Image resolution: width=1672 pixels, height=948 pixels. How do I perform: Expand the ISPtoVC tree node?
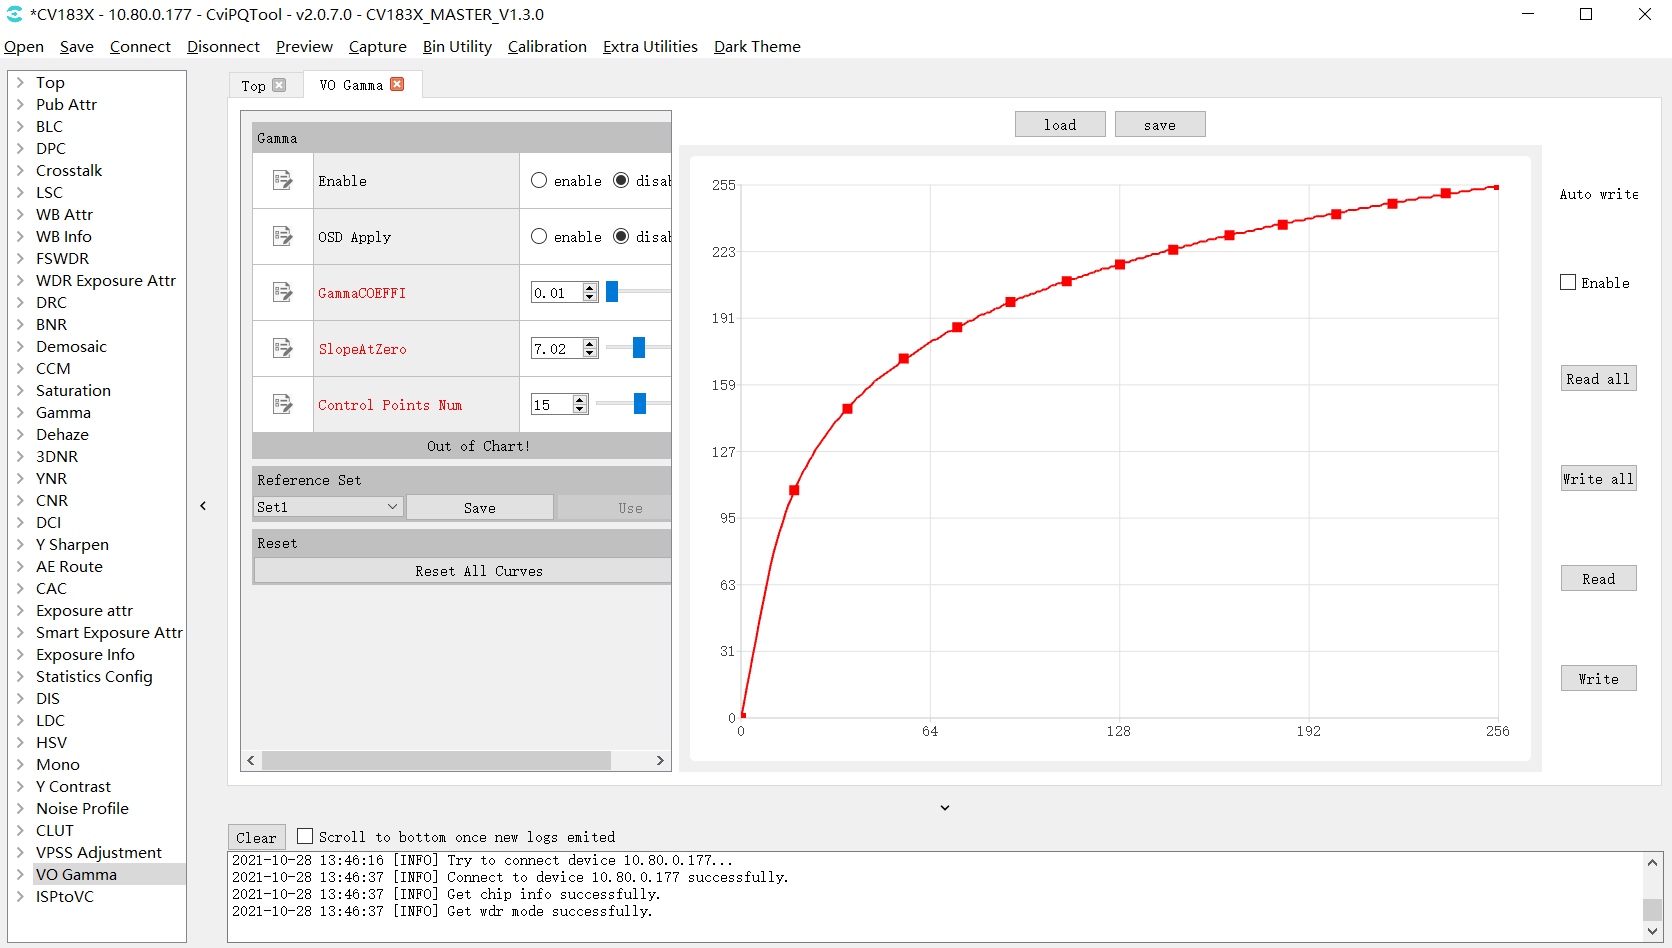pos(20,896)
